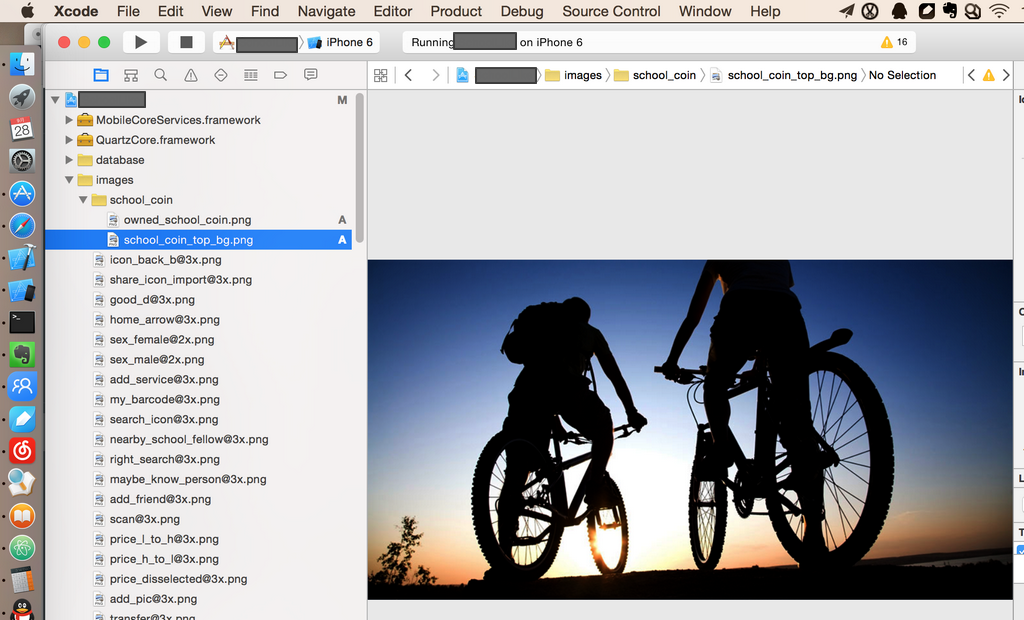Collapse the images folder

[x=70, y=180]
